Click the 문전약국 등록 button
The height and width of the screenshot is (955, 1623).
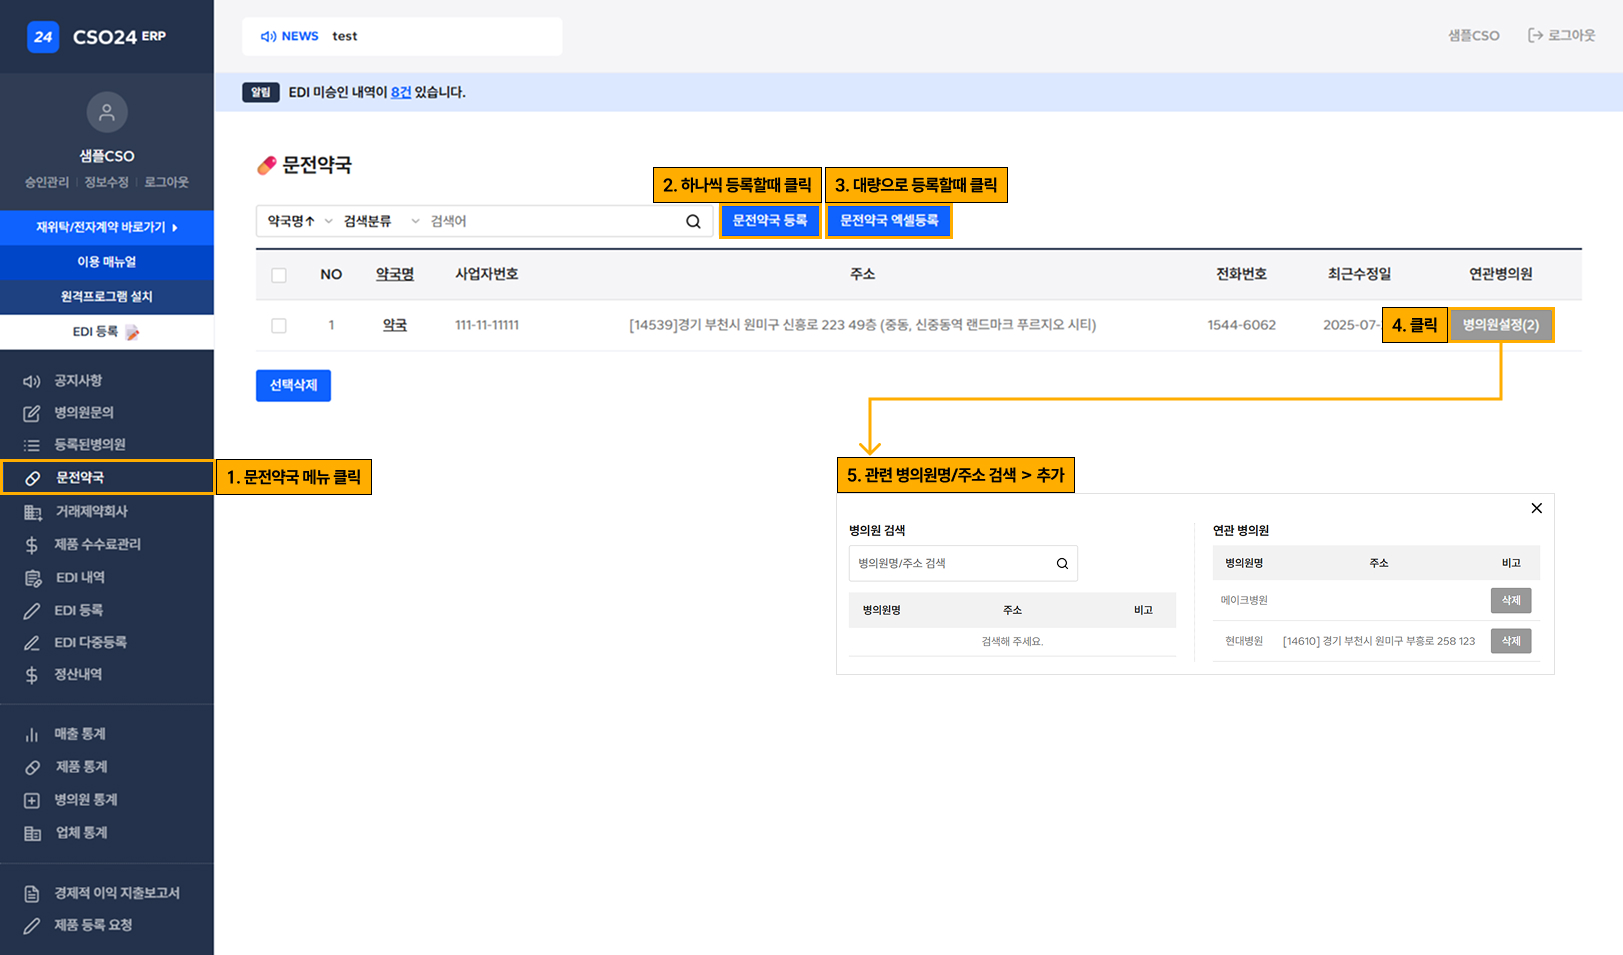click(769, 221)
